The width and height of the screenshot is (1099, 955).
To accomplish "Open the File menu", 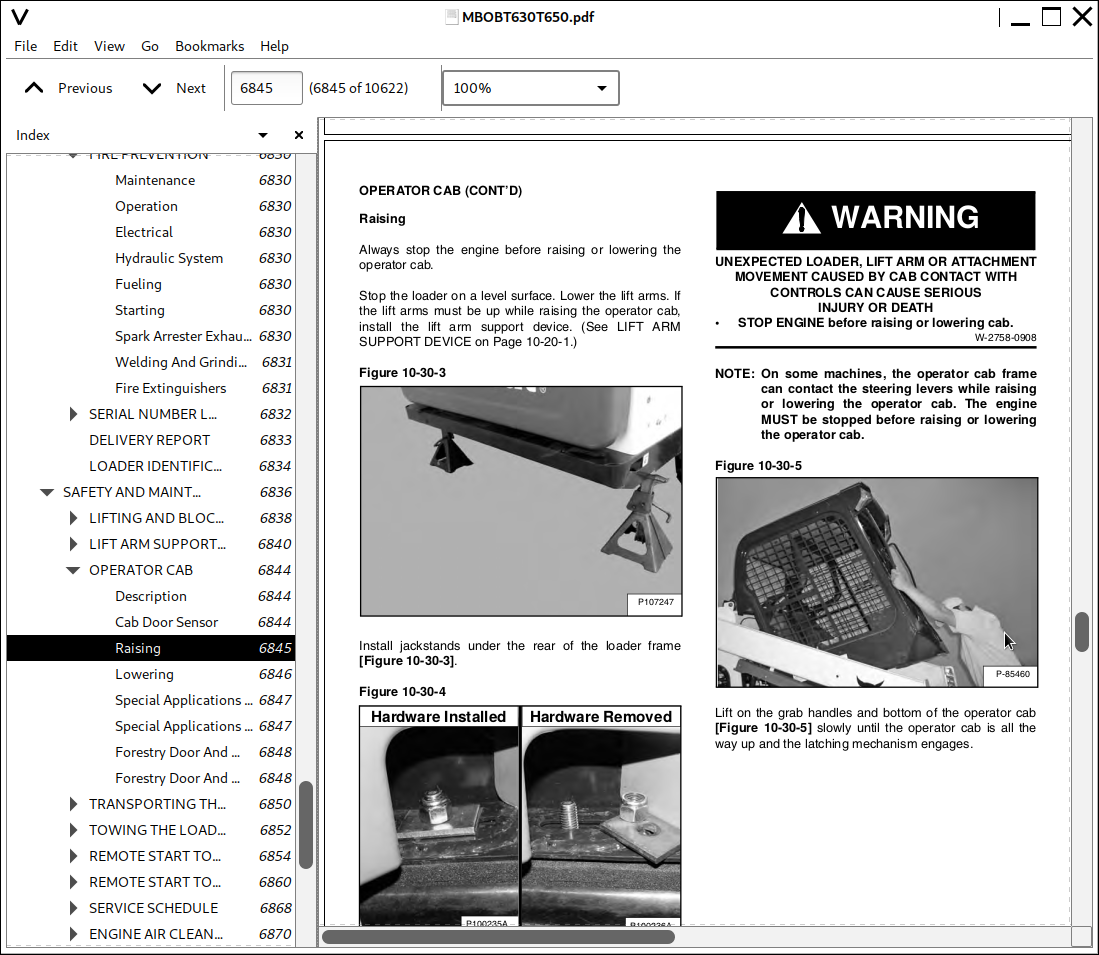I will (x=26, y=46).
